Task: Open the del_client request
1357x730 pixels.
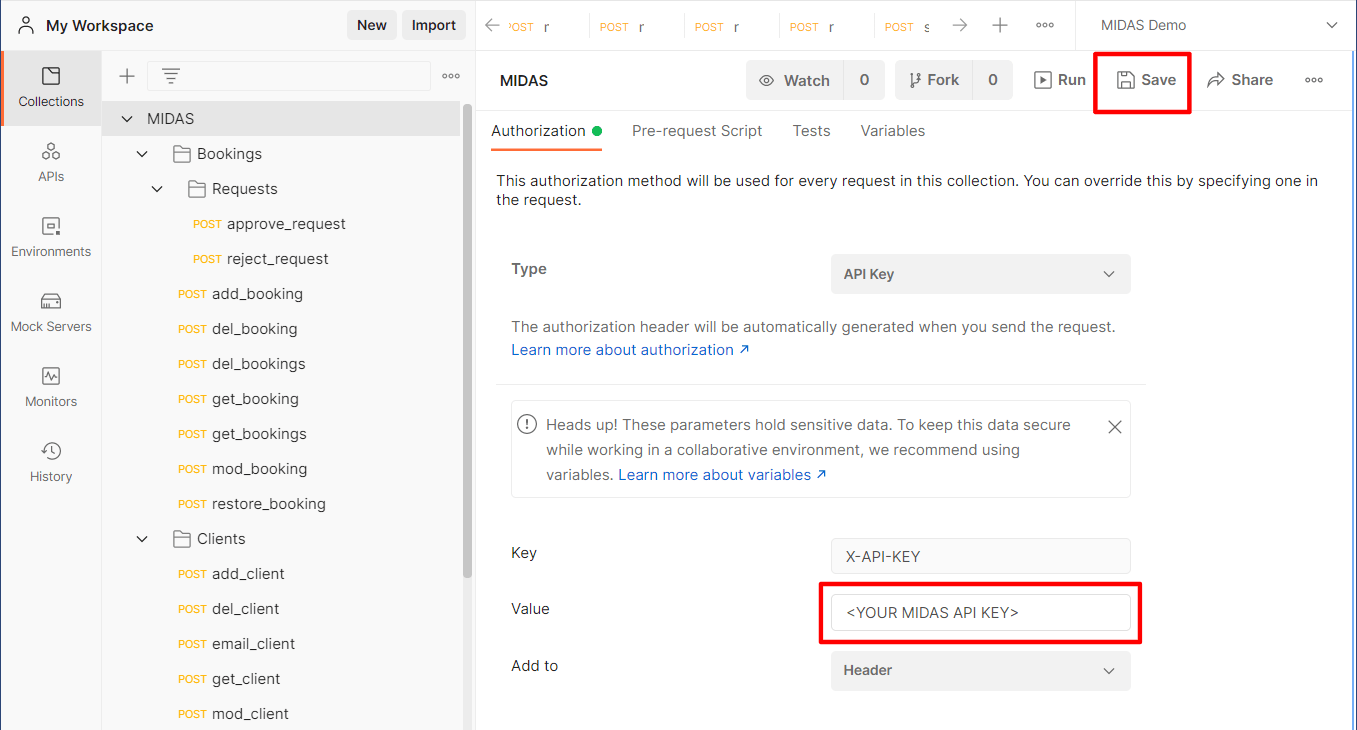Action: pyautogui.click(x=229, y=609)
